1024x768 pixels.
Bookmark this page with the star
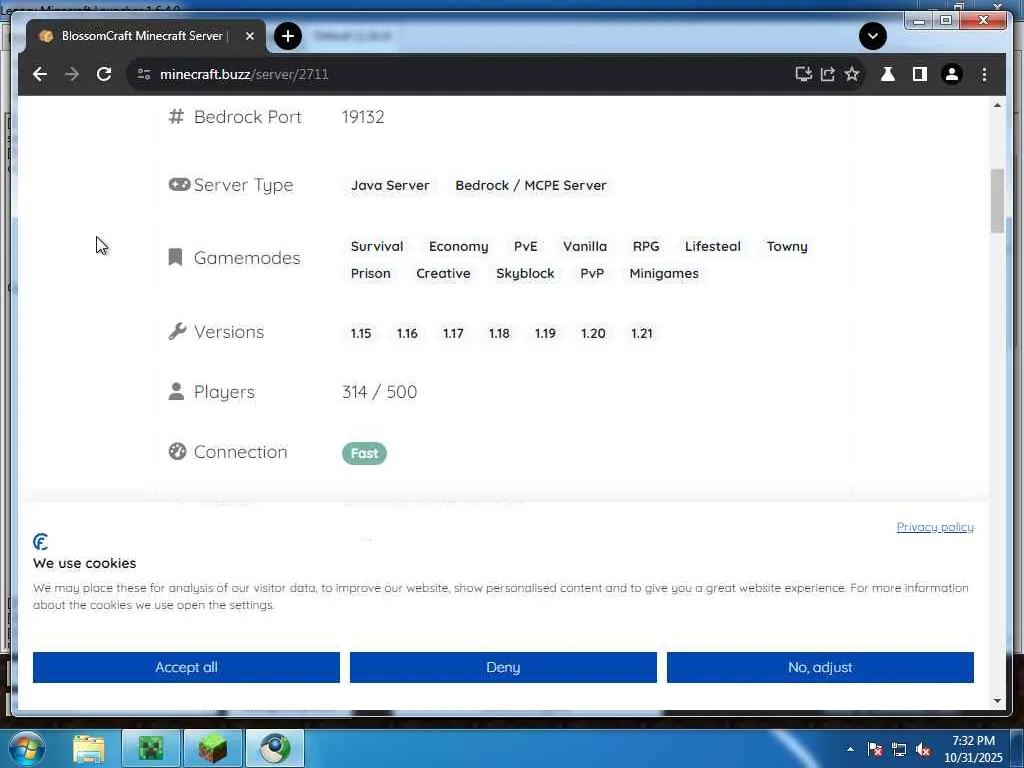coord(852,74)
